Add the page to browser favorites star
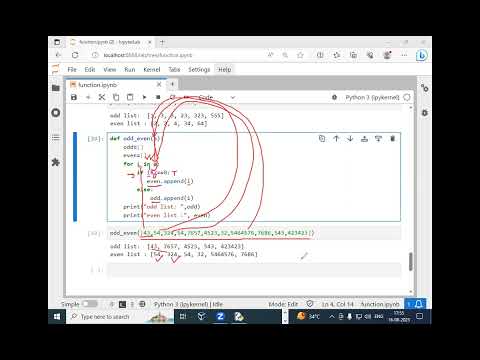480x360 pixels. tap(300, 55)
